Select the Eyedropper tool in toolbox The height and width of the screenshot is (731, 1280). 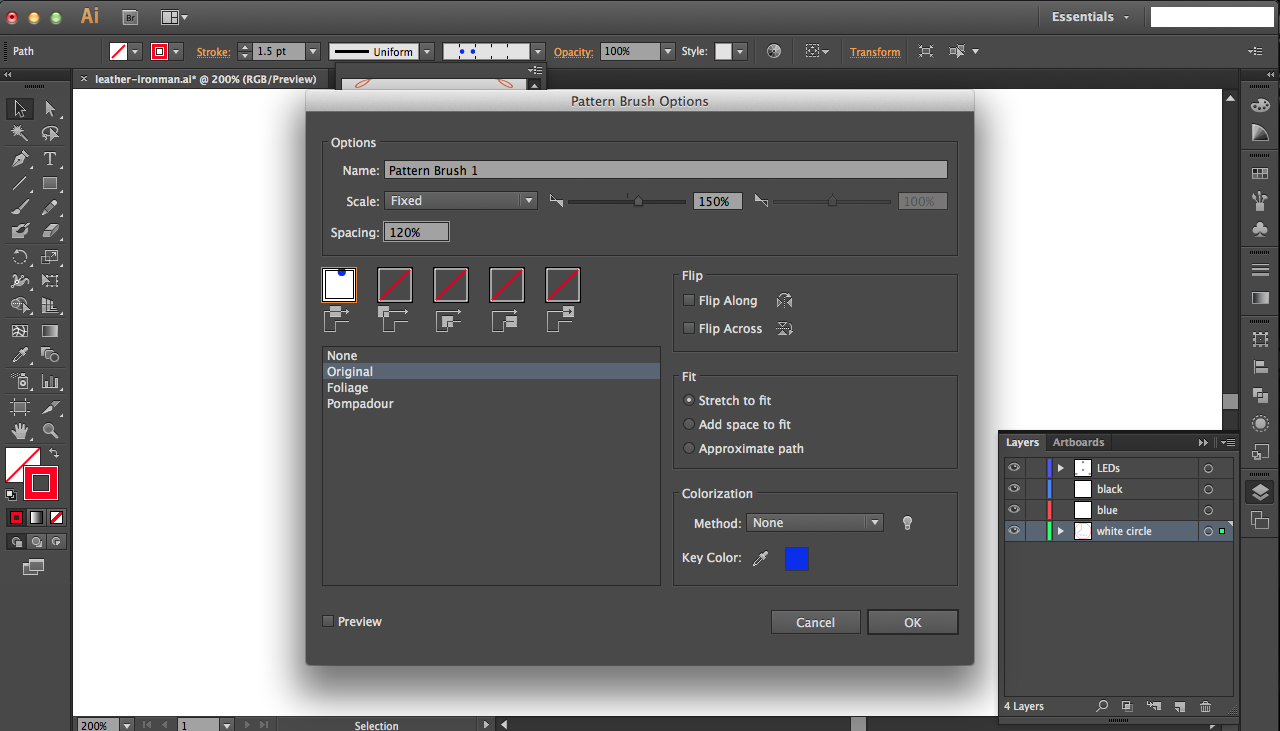click(x=19, y=355)
